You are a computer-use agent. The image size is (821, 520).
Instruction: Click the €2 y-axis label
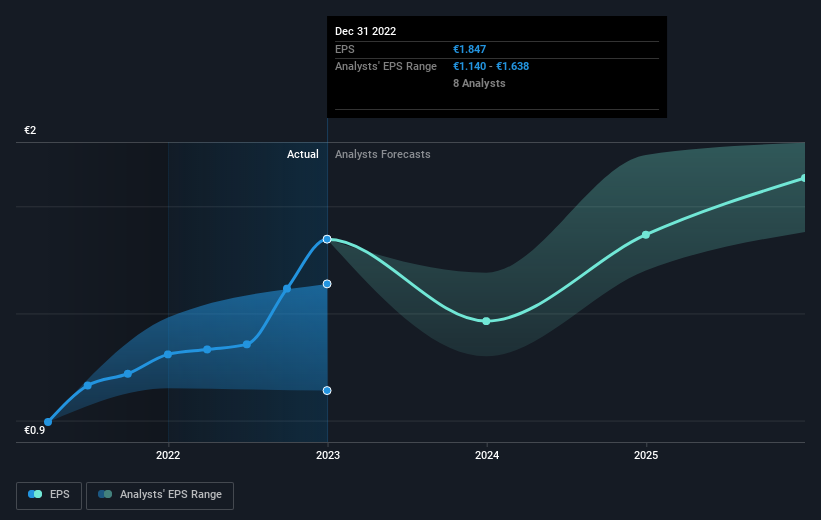pyautogui.click(x=30, y=130)
